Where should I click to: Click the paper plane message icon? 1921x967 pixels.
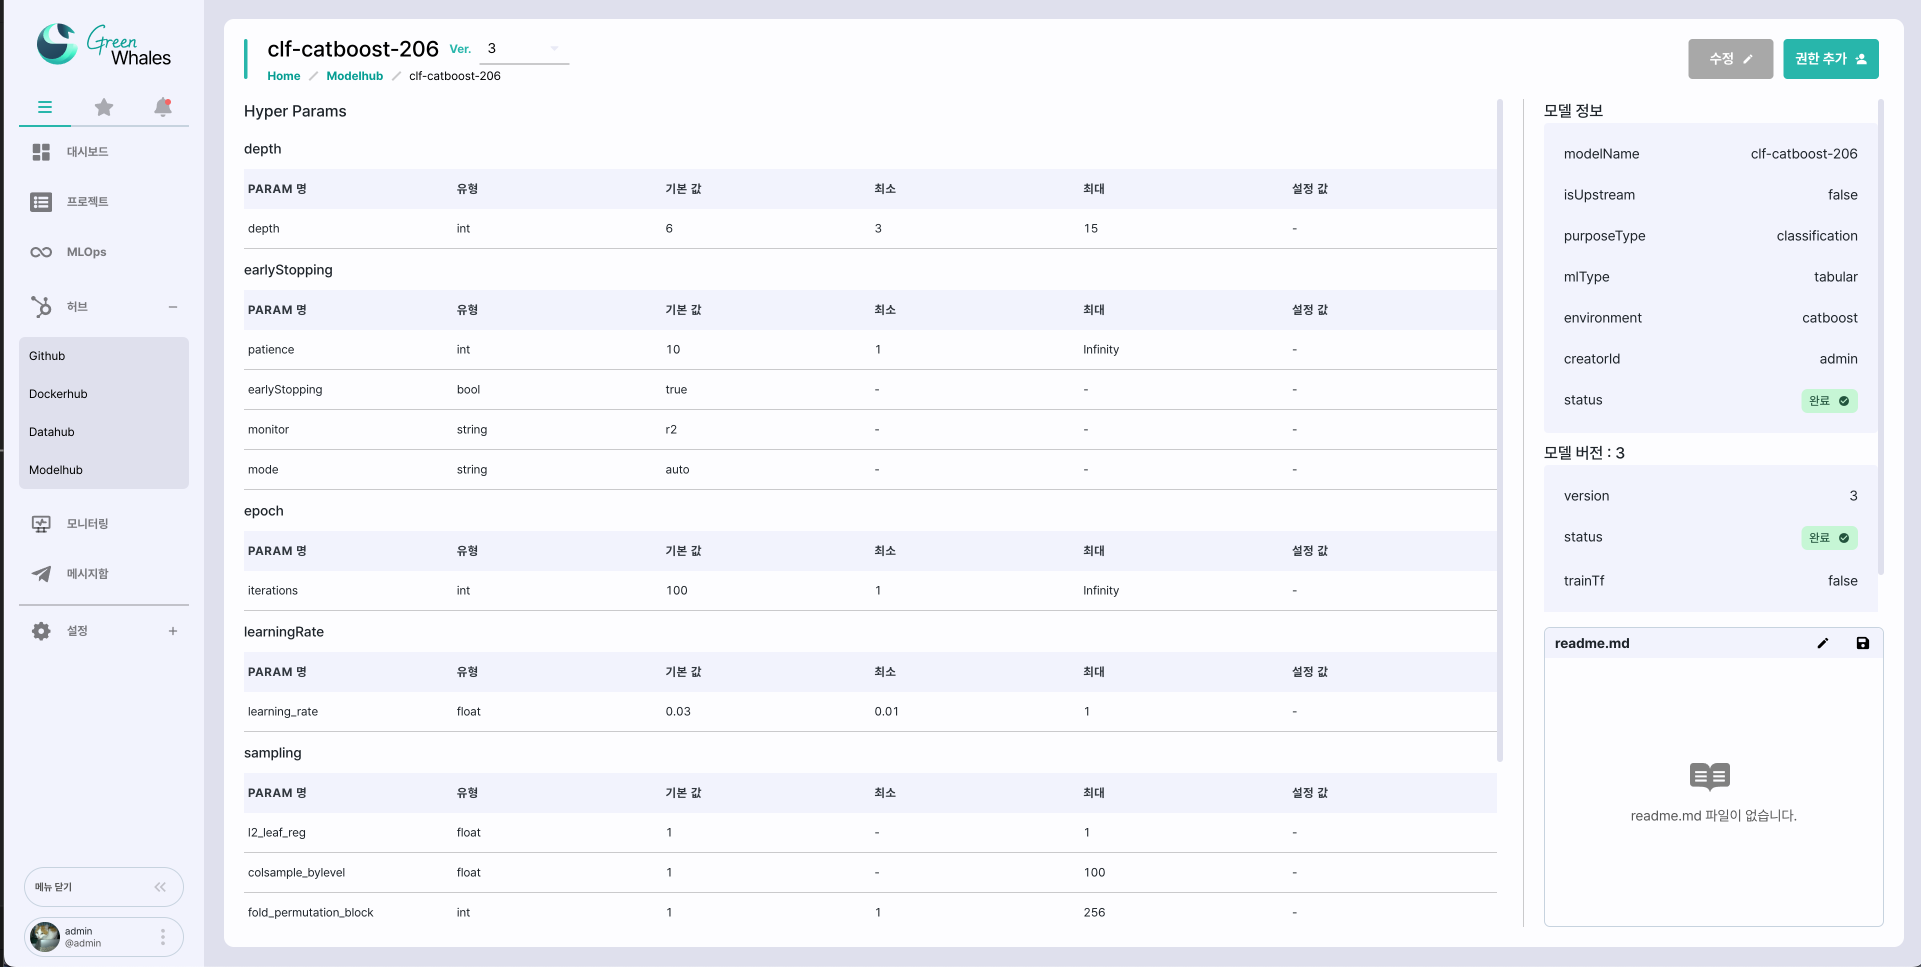click(x=41, y=574)
